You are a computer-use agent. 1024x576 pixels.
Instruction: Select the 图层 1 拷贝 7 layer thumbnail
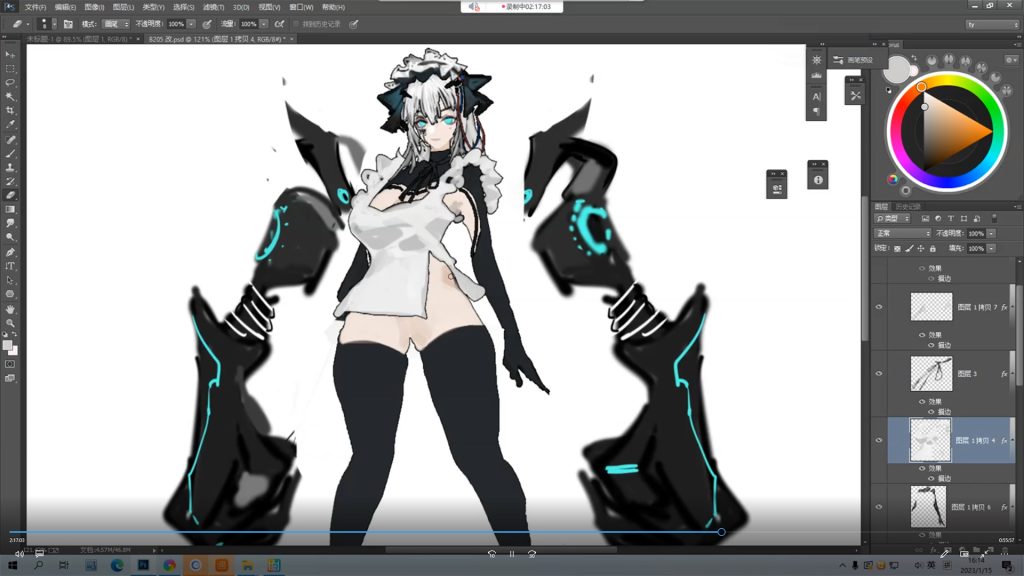tap(931, 307)
